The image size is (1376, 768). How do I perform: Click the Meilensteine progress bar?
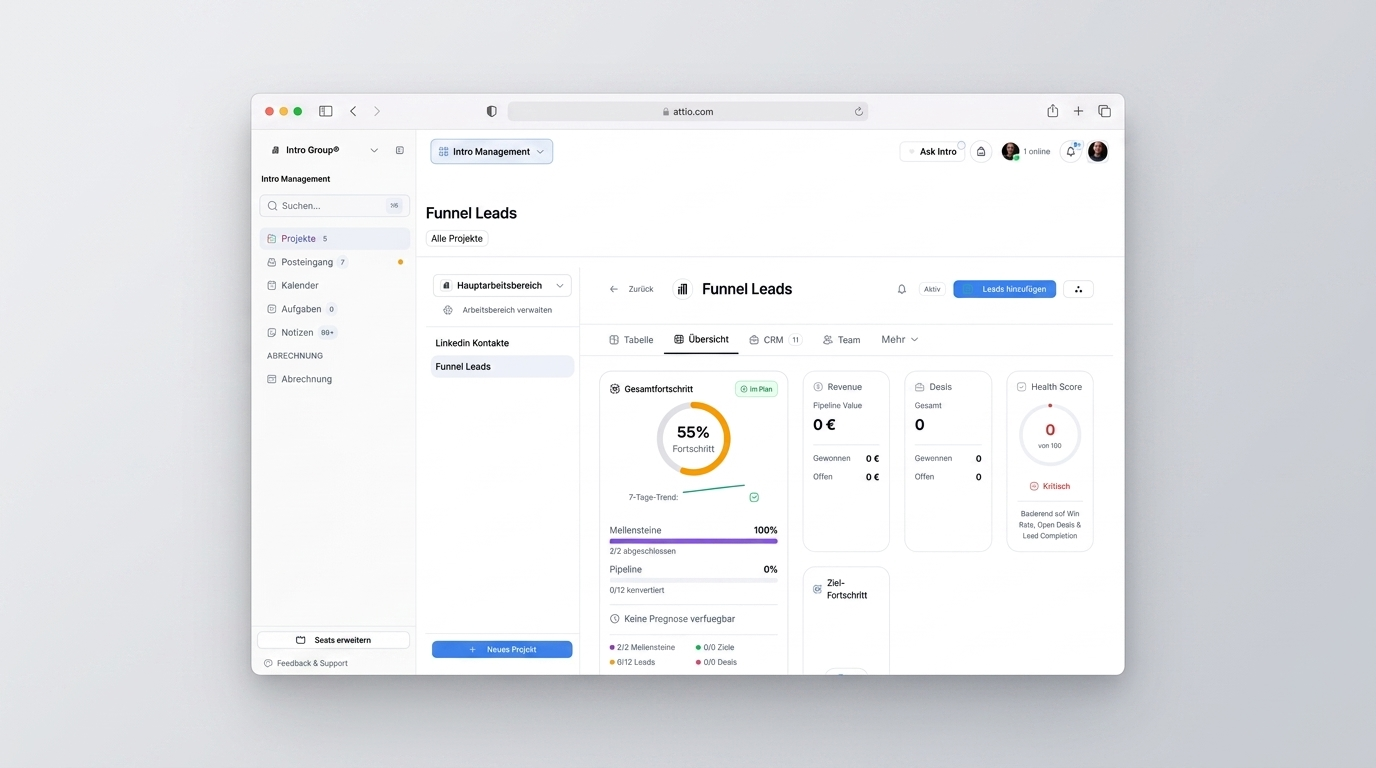pos(693,541)
